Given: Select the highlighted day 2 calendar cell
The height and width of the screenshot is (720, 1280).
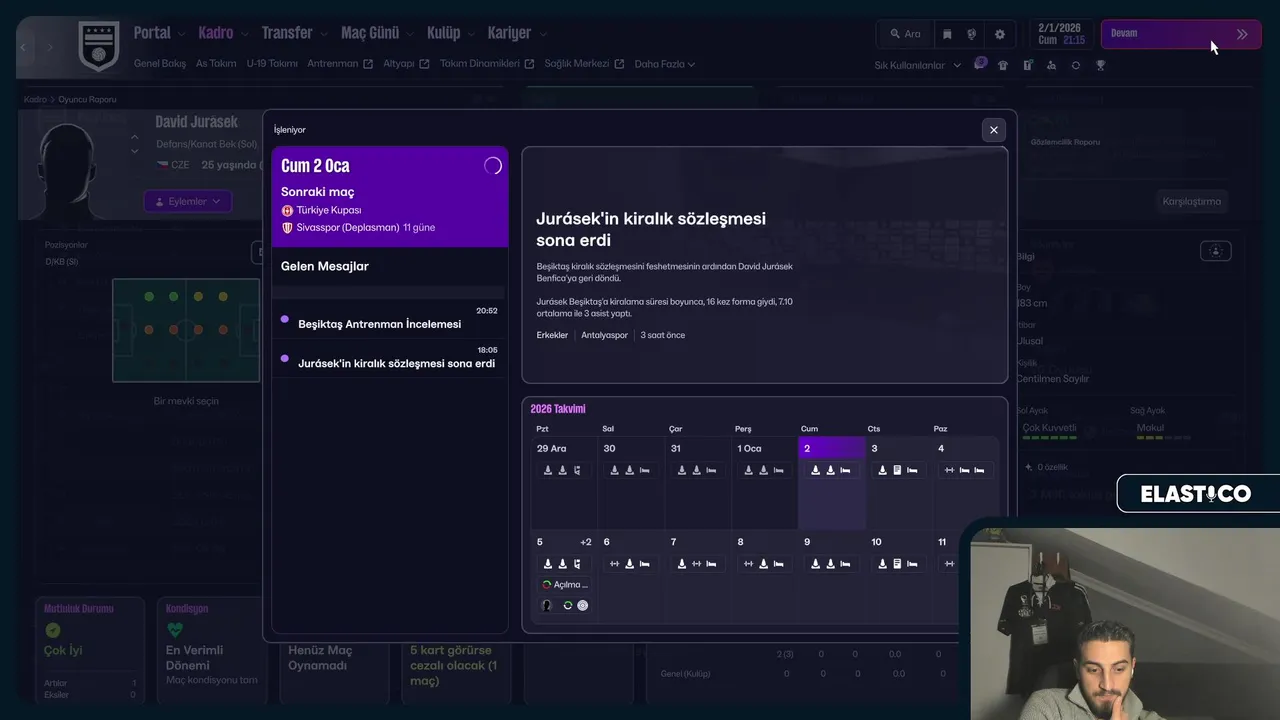Looking at the screenshot, I should click(832, 483).
